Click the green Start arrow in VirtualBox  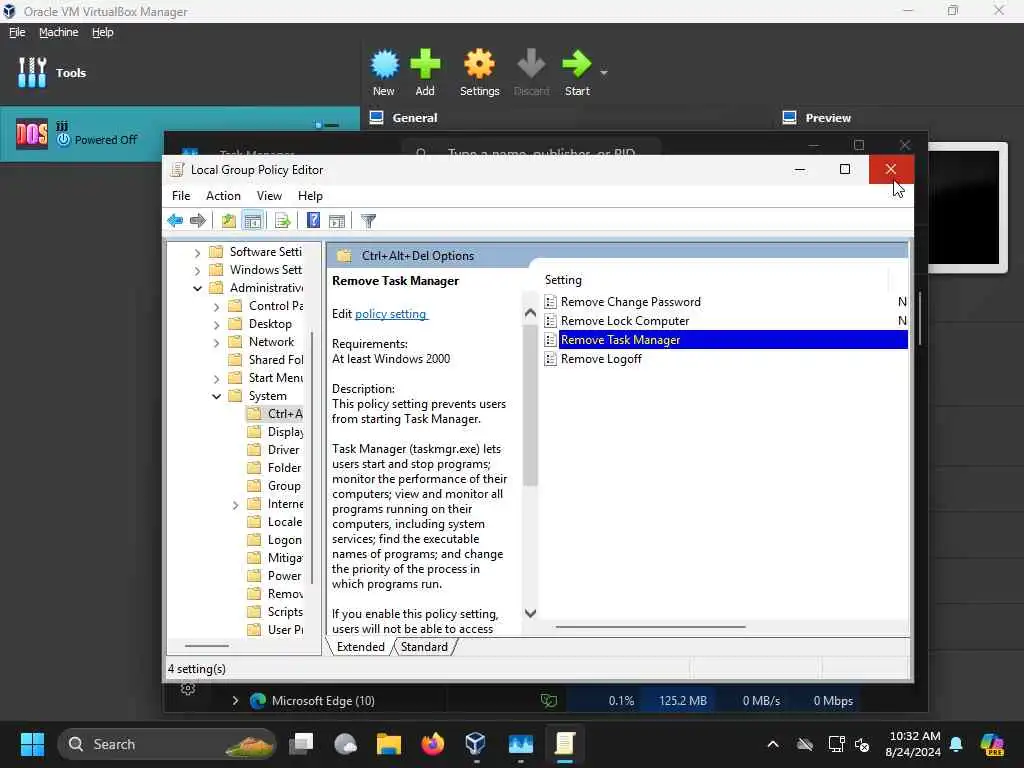577,72
